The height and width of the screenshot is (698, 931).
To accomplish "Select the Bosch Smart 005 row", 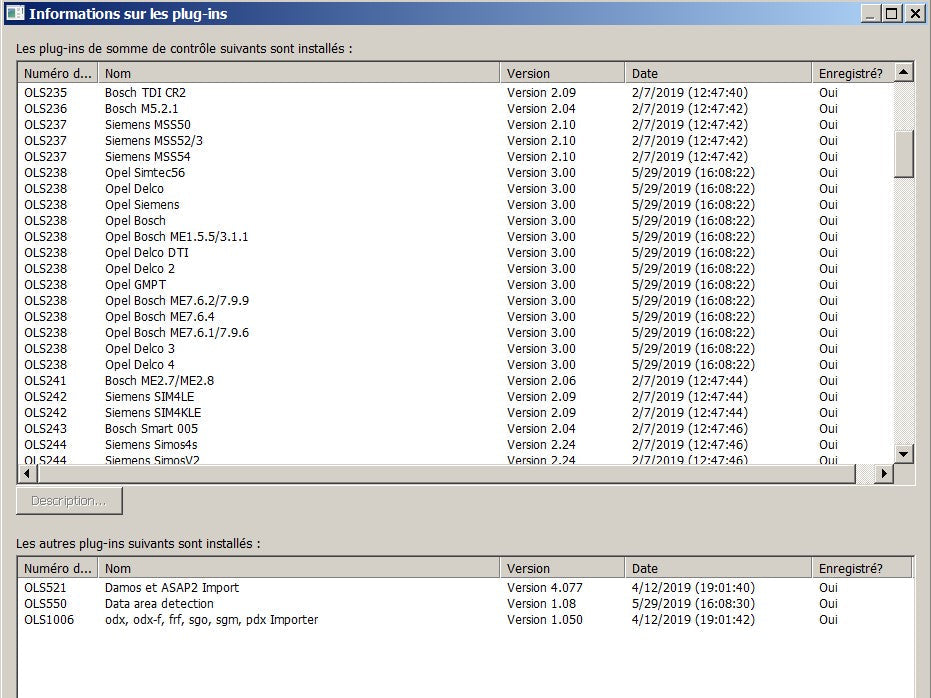I will (455, 429).
